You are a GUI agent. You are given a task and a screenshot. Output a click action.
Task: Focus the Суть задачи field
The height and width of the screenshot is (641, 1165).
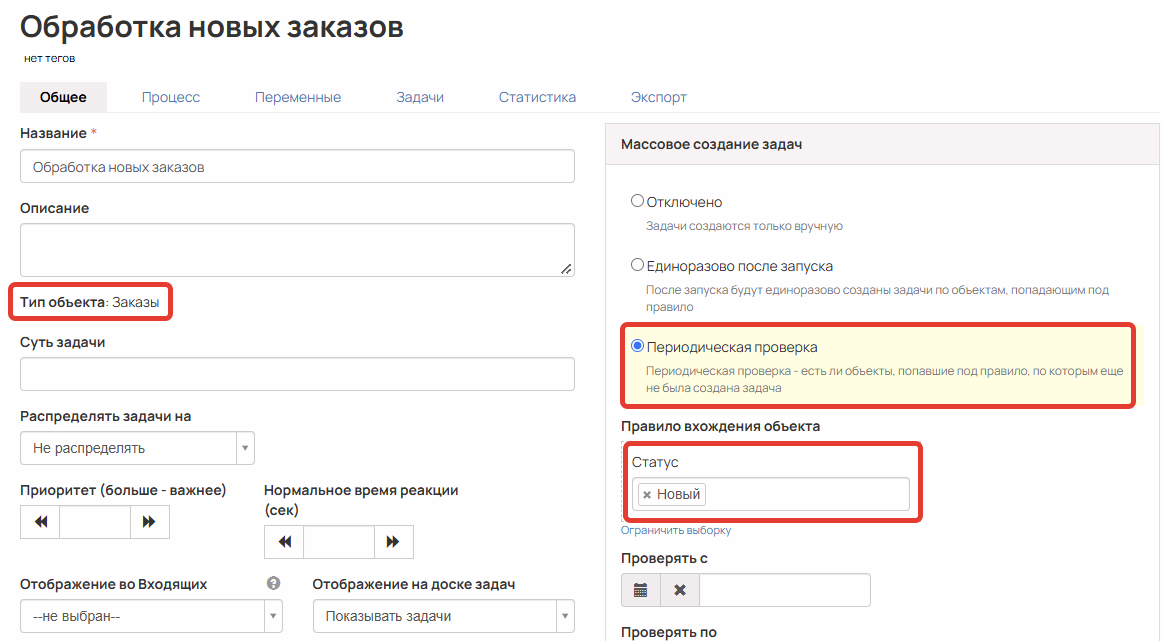(297, 374)
